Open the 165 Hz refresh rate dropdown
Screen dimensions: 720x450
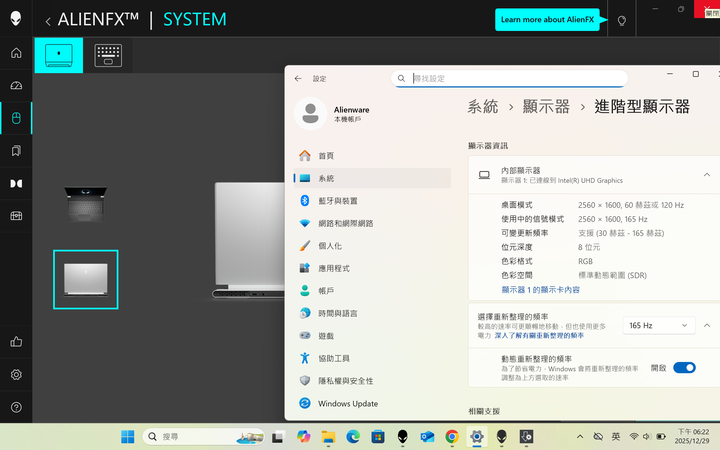pyautogui.click(x=657, y=325)
